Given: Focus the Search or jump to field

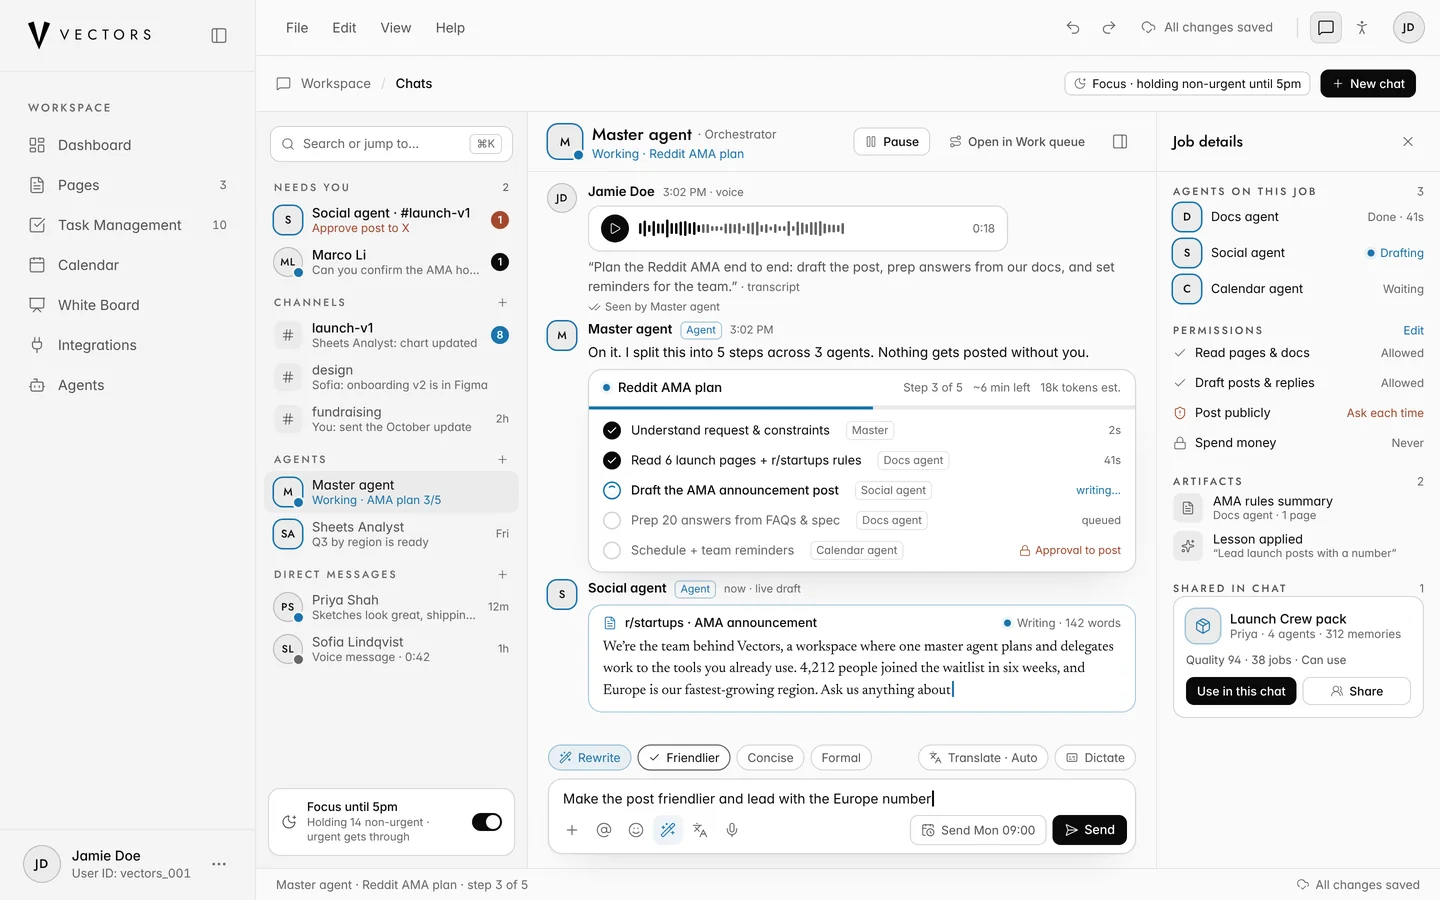Looking at the screenshot, I should tap(391, 144).
